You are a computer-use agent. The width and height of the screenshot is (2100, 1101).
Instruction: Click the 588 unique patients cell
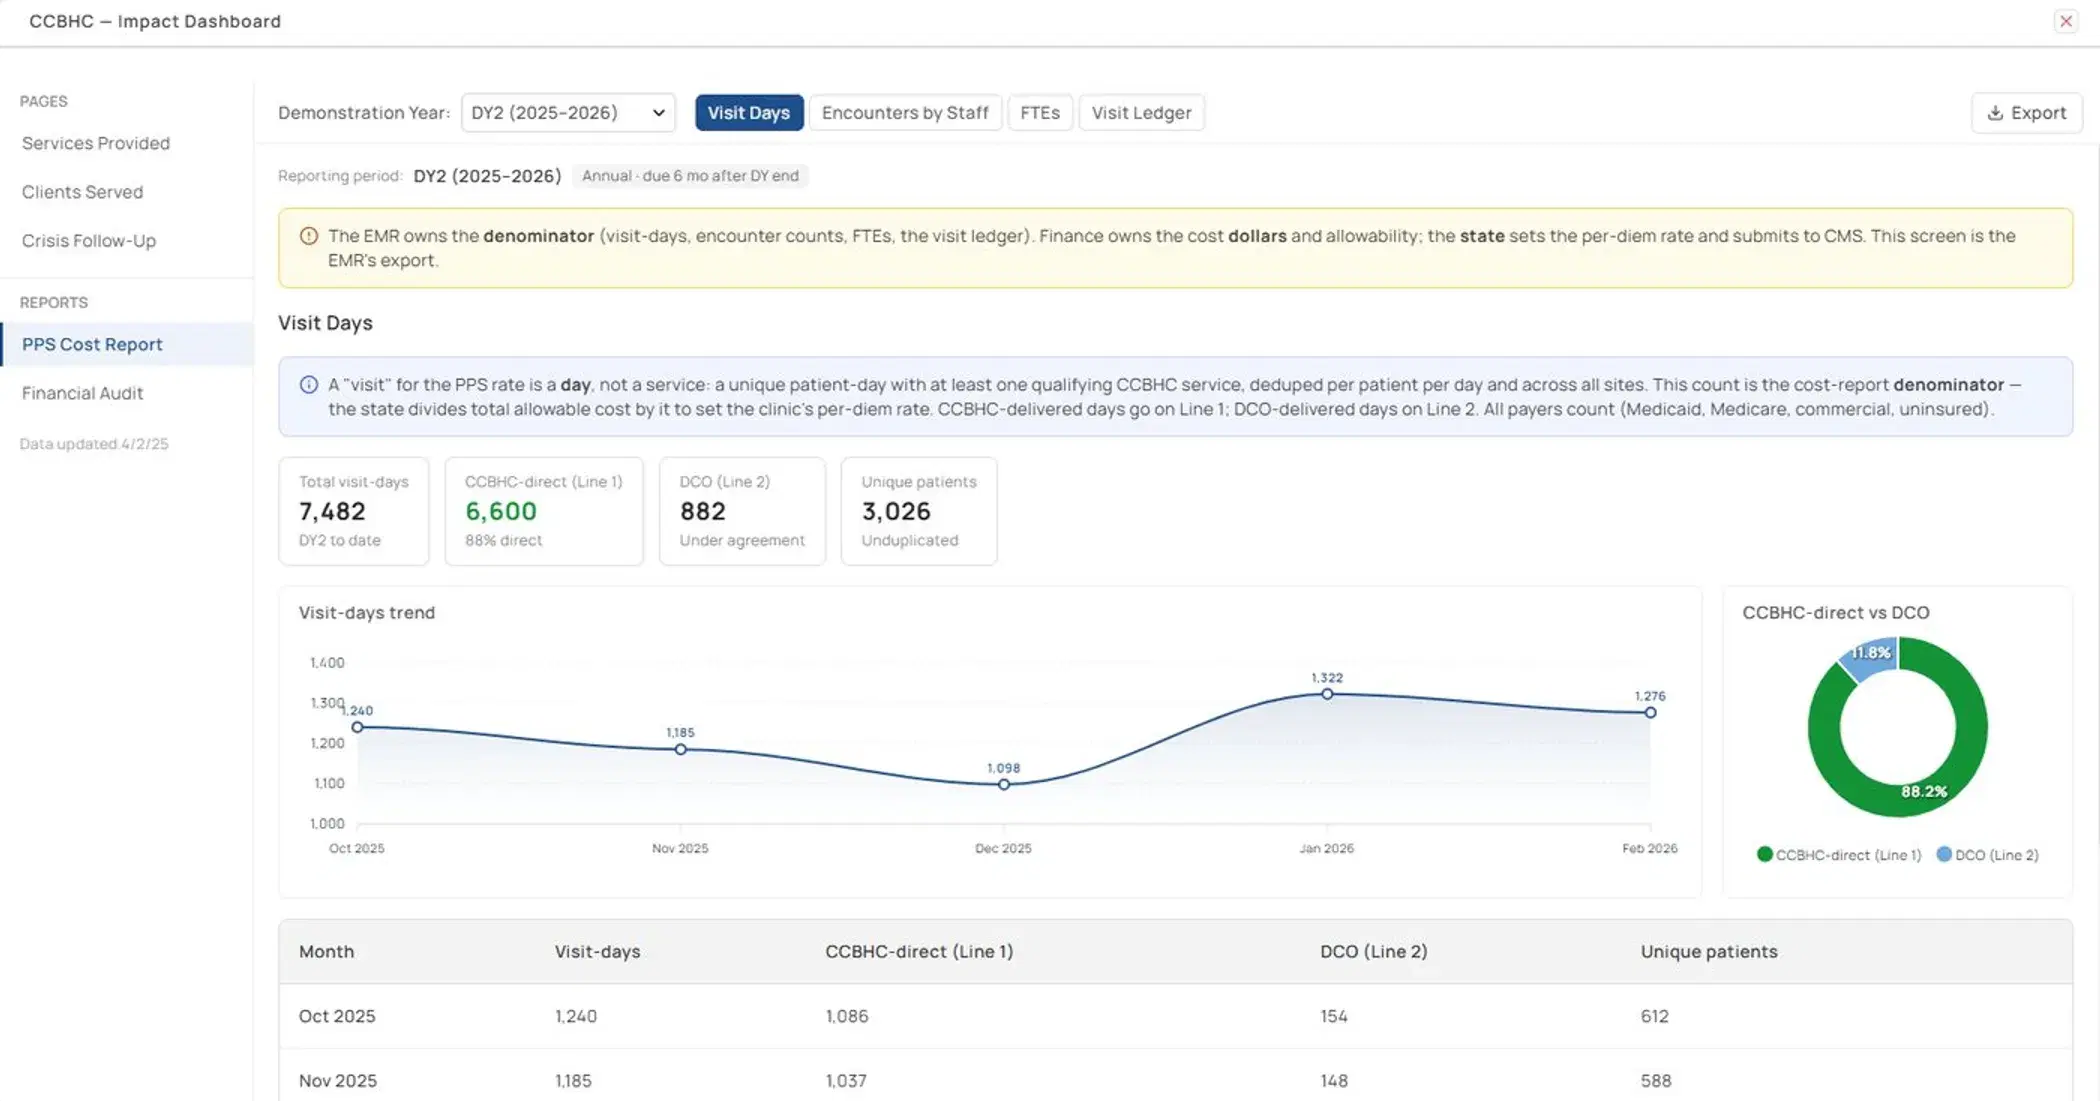(1655, 1081)
